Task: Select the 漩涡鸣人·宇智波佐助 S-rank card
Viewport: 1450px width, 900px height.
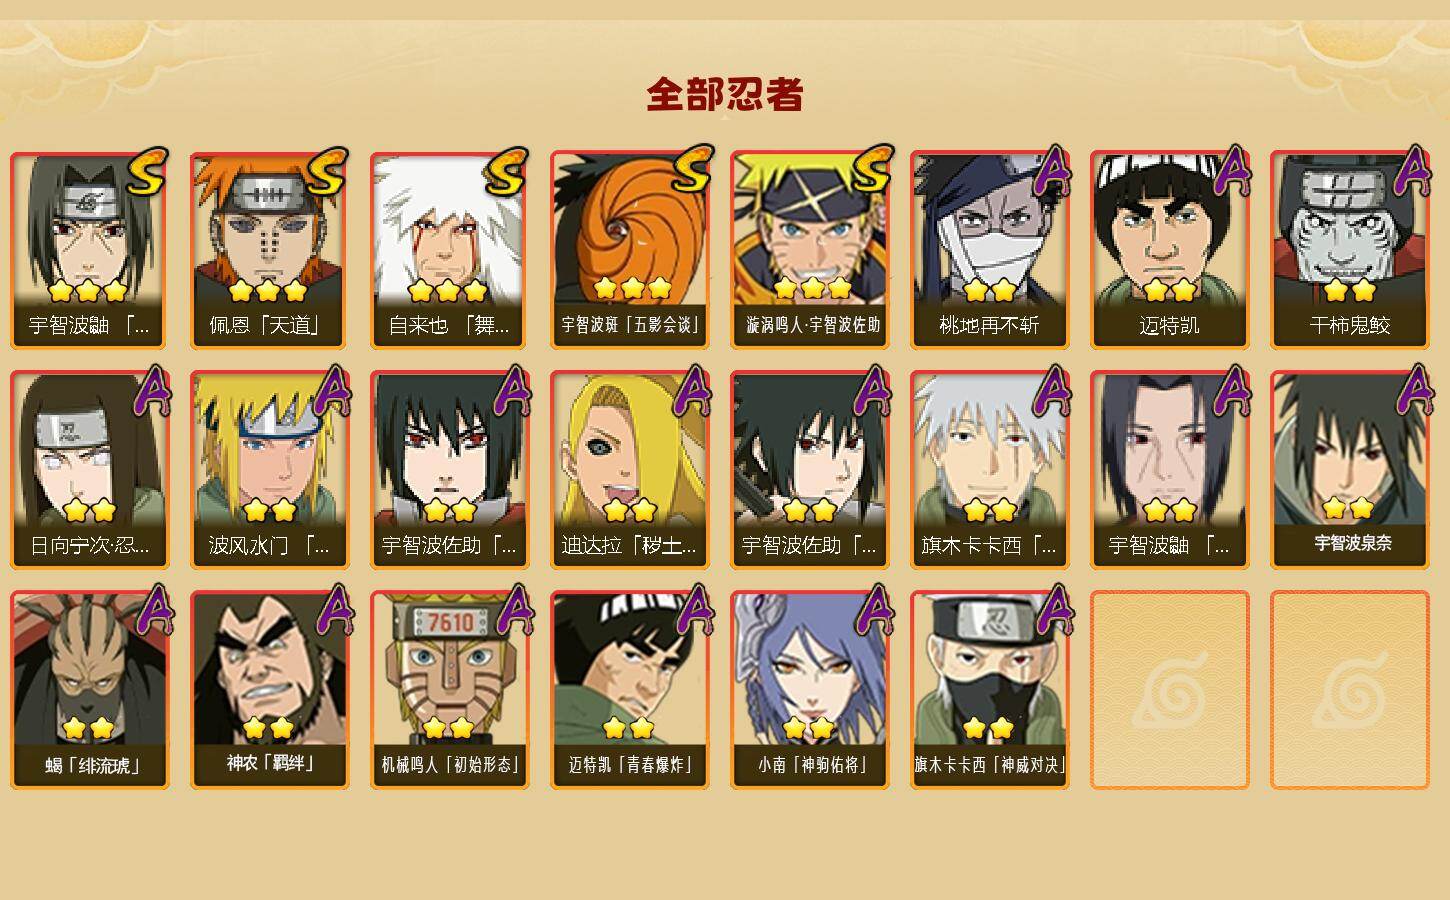Action: (x=809, y=250)
